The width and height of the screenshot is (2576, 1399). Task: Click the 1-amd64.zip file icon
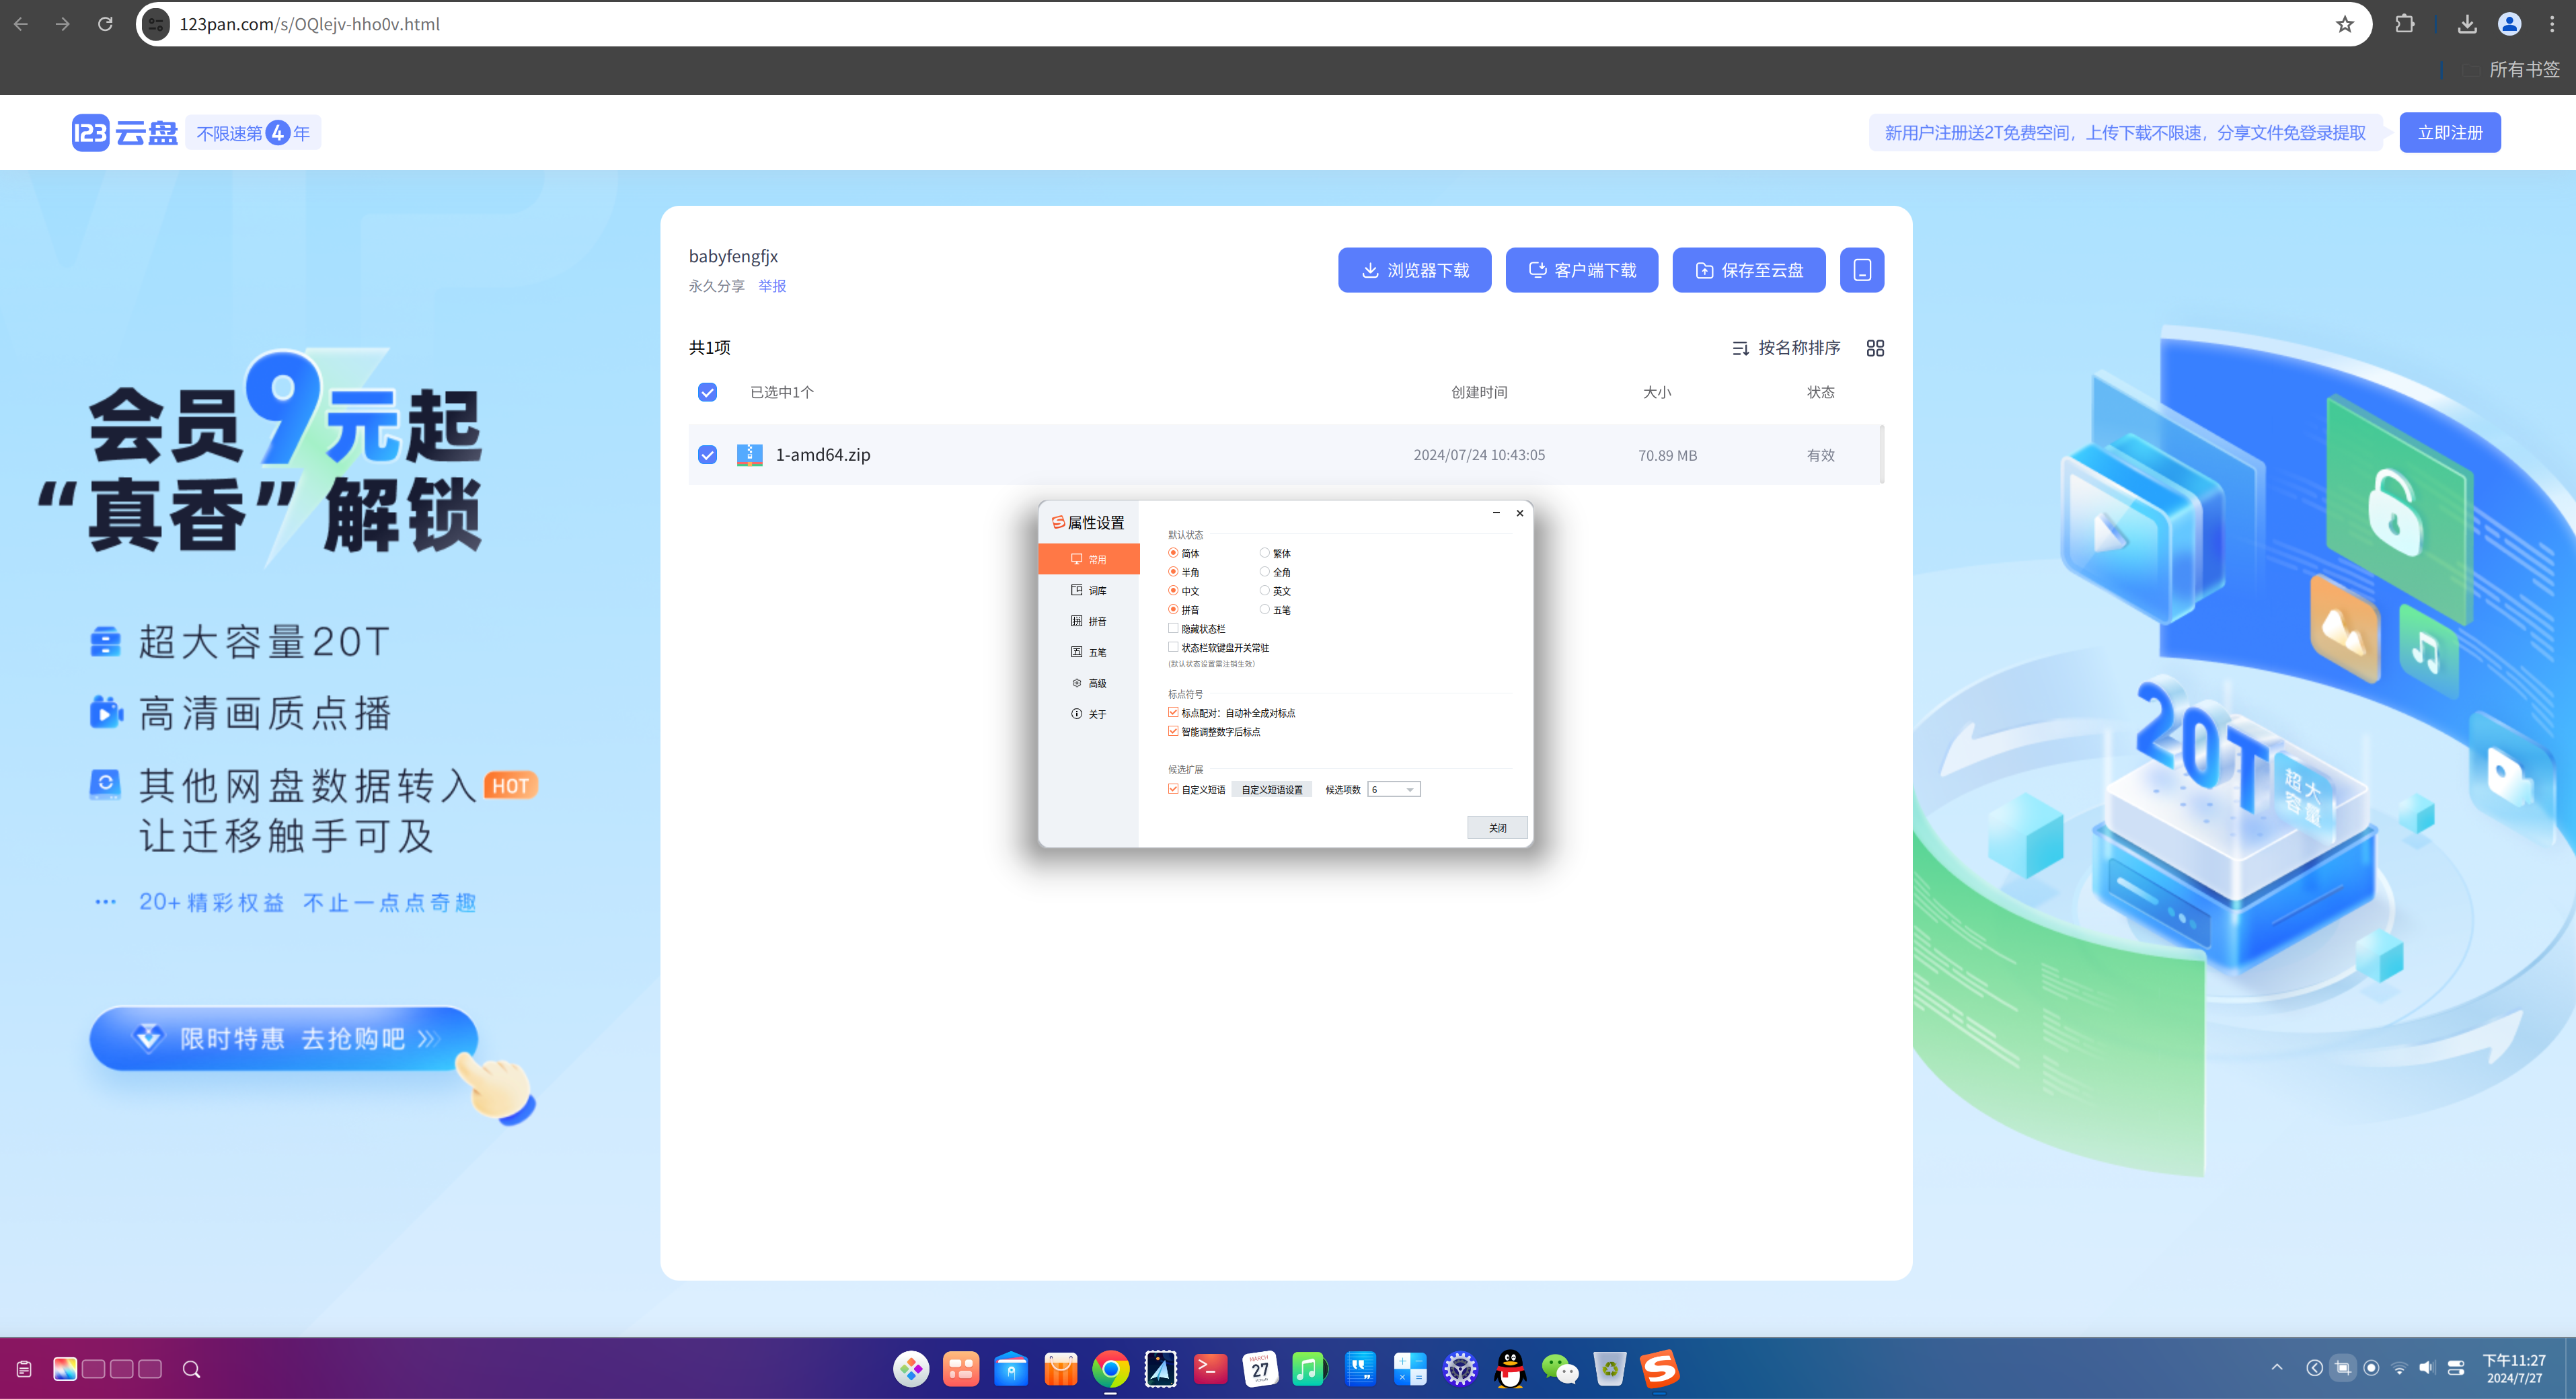[x=749, y=455]
